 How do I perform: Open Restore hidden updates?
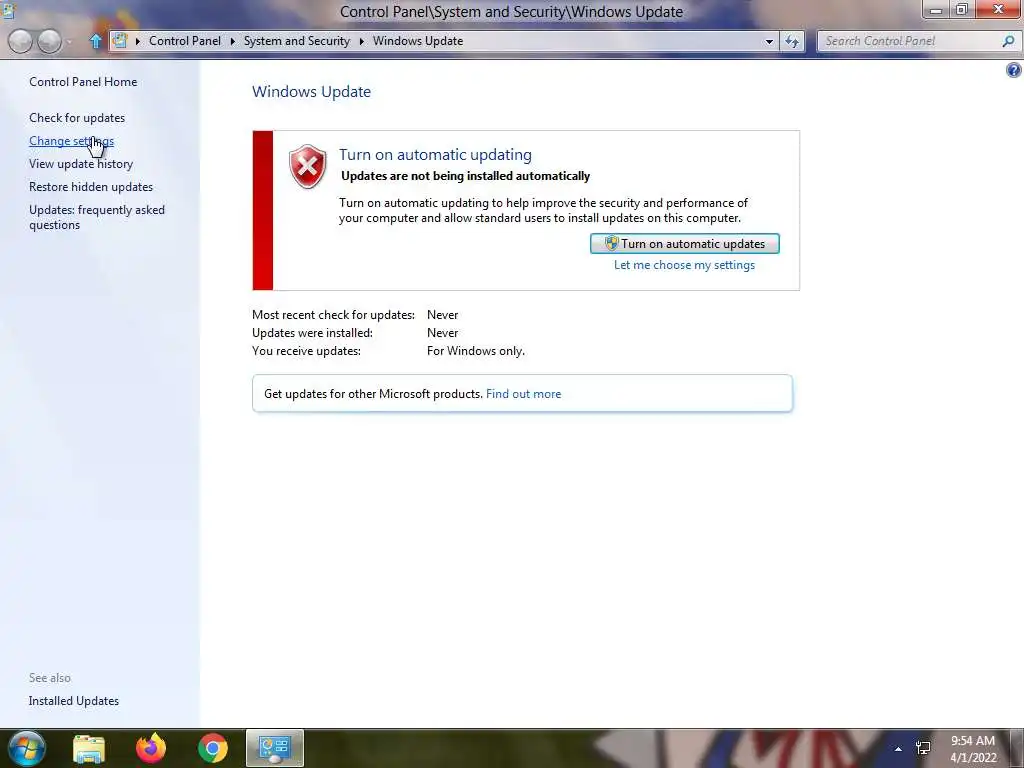(x=91, y=186)
